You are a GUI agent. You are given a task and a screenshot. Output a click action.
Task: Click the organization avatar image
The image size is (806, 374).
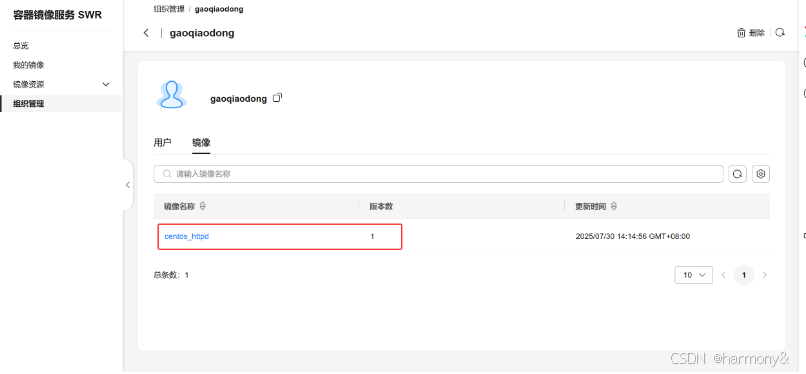(x=171, y=95)
